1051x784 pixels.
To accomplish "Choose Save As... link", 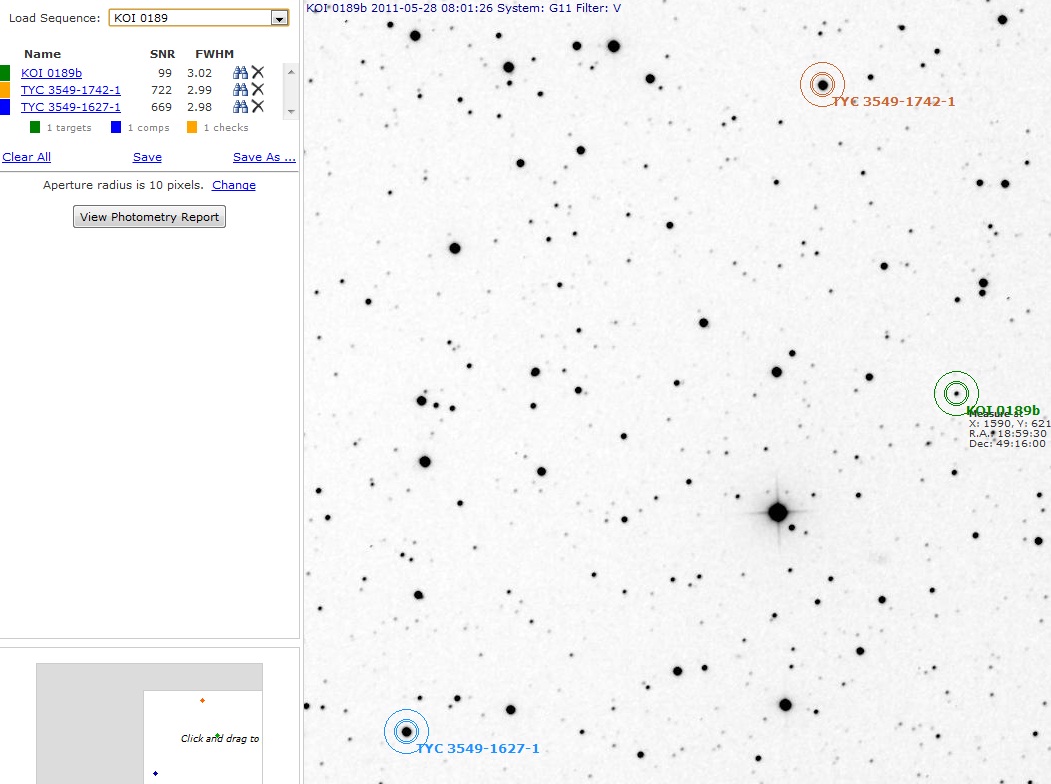I will point(264,157).
